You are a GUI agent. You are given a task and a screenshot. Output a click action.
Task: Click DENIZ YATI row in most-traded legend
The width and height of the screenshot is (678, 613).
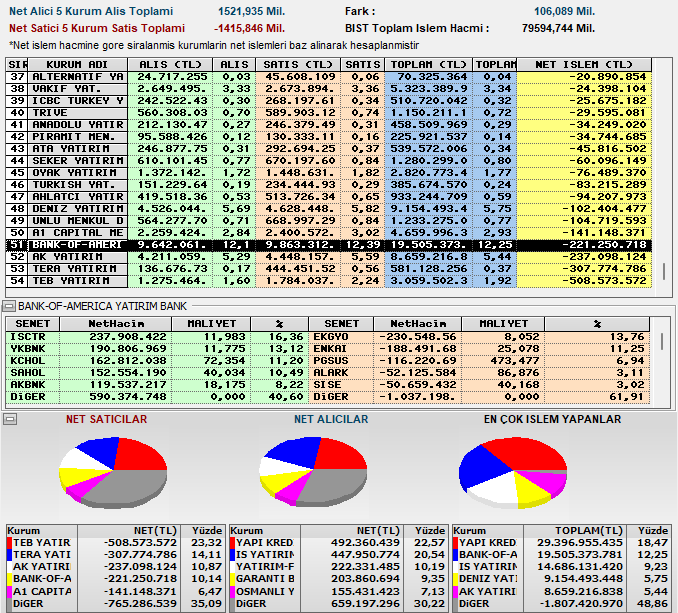click(x=561, y=579)
